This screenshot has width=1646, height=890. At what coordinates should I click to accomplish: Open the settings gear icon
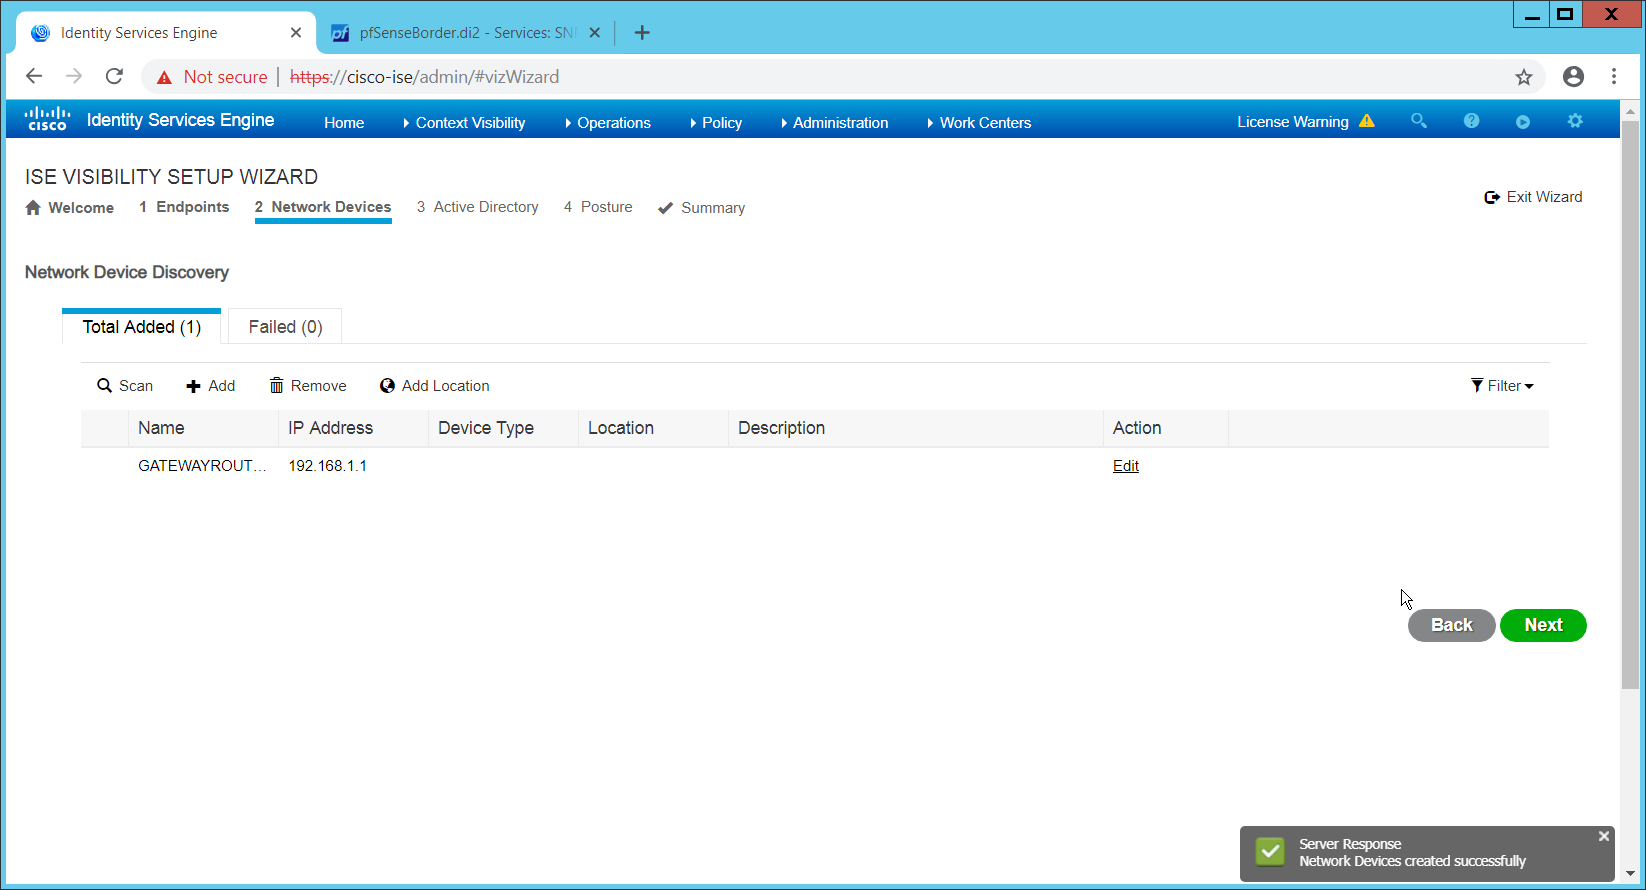[1575, 121]
